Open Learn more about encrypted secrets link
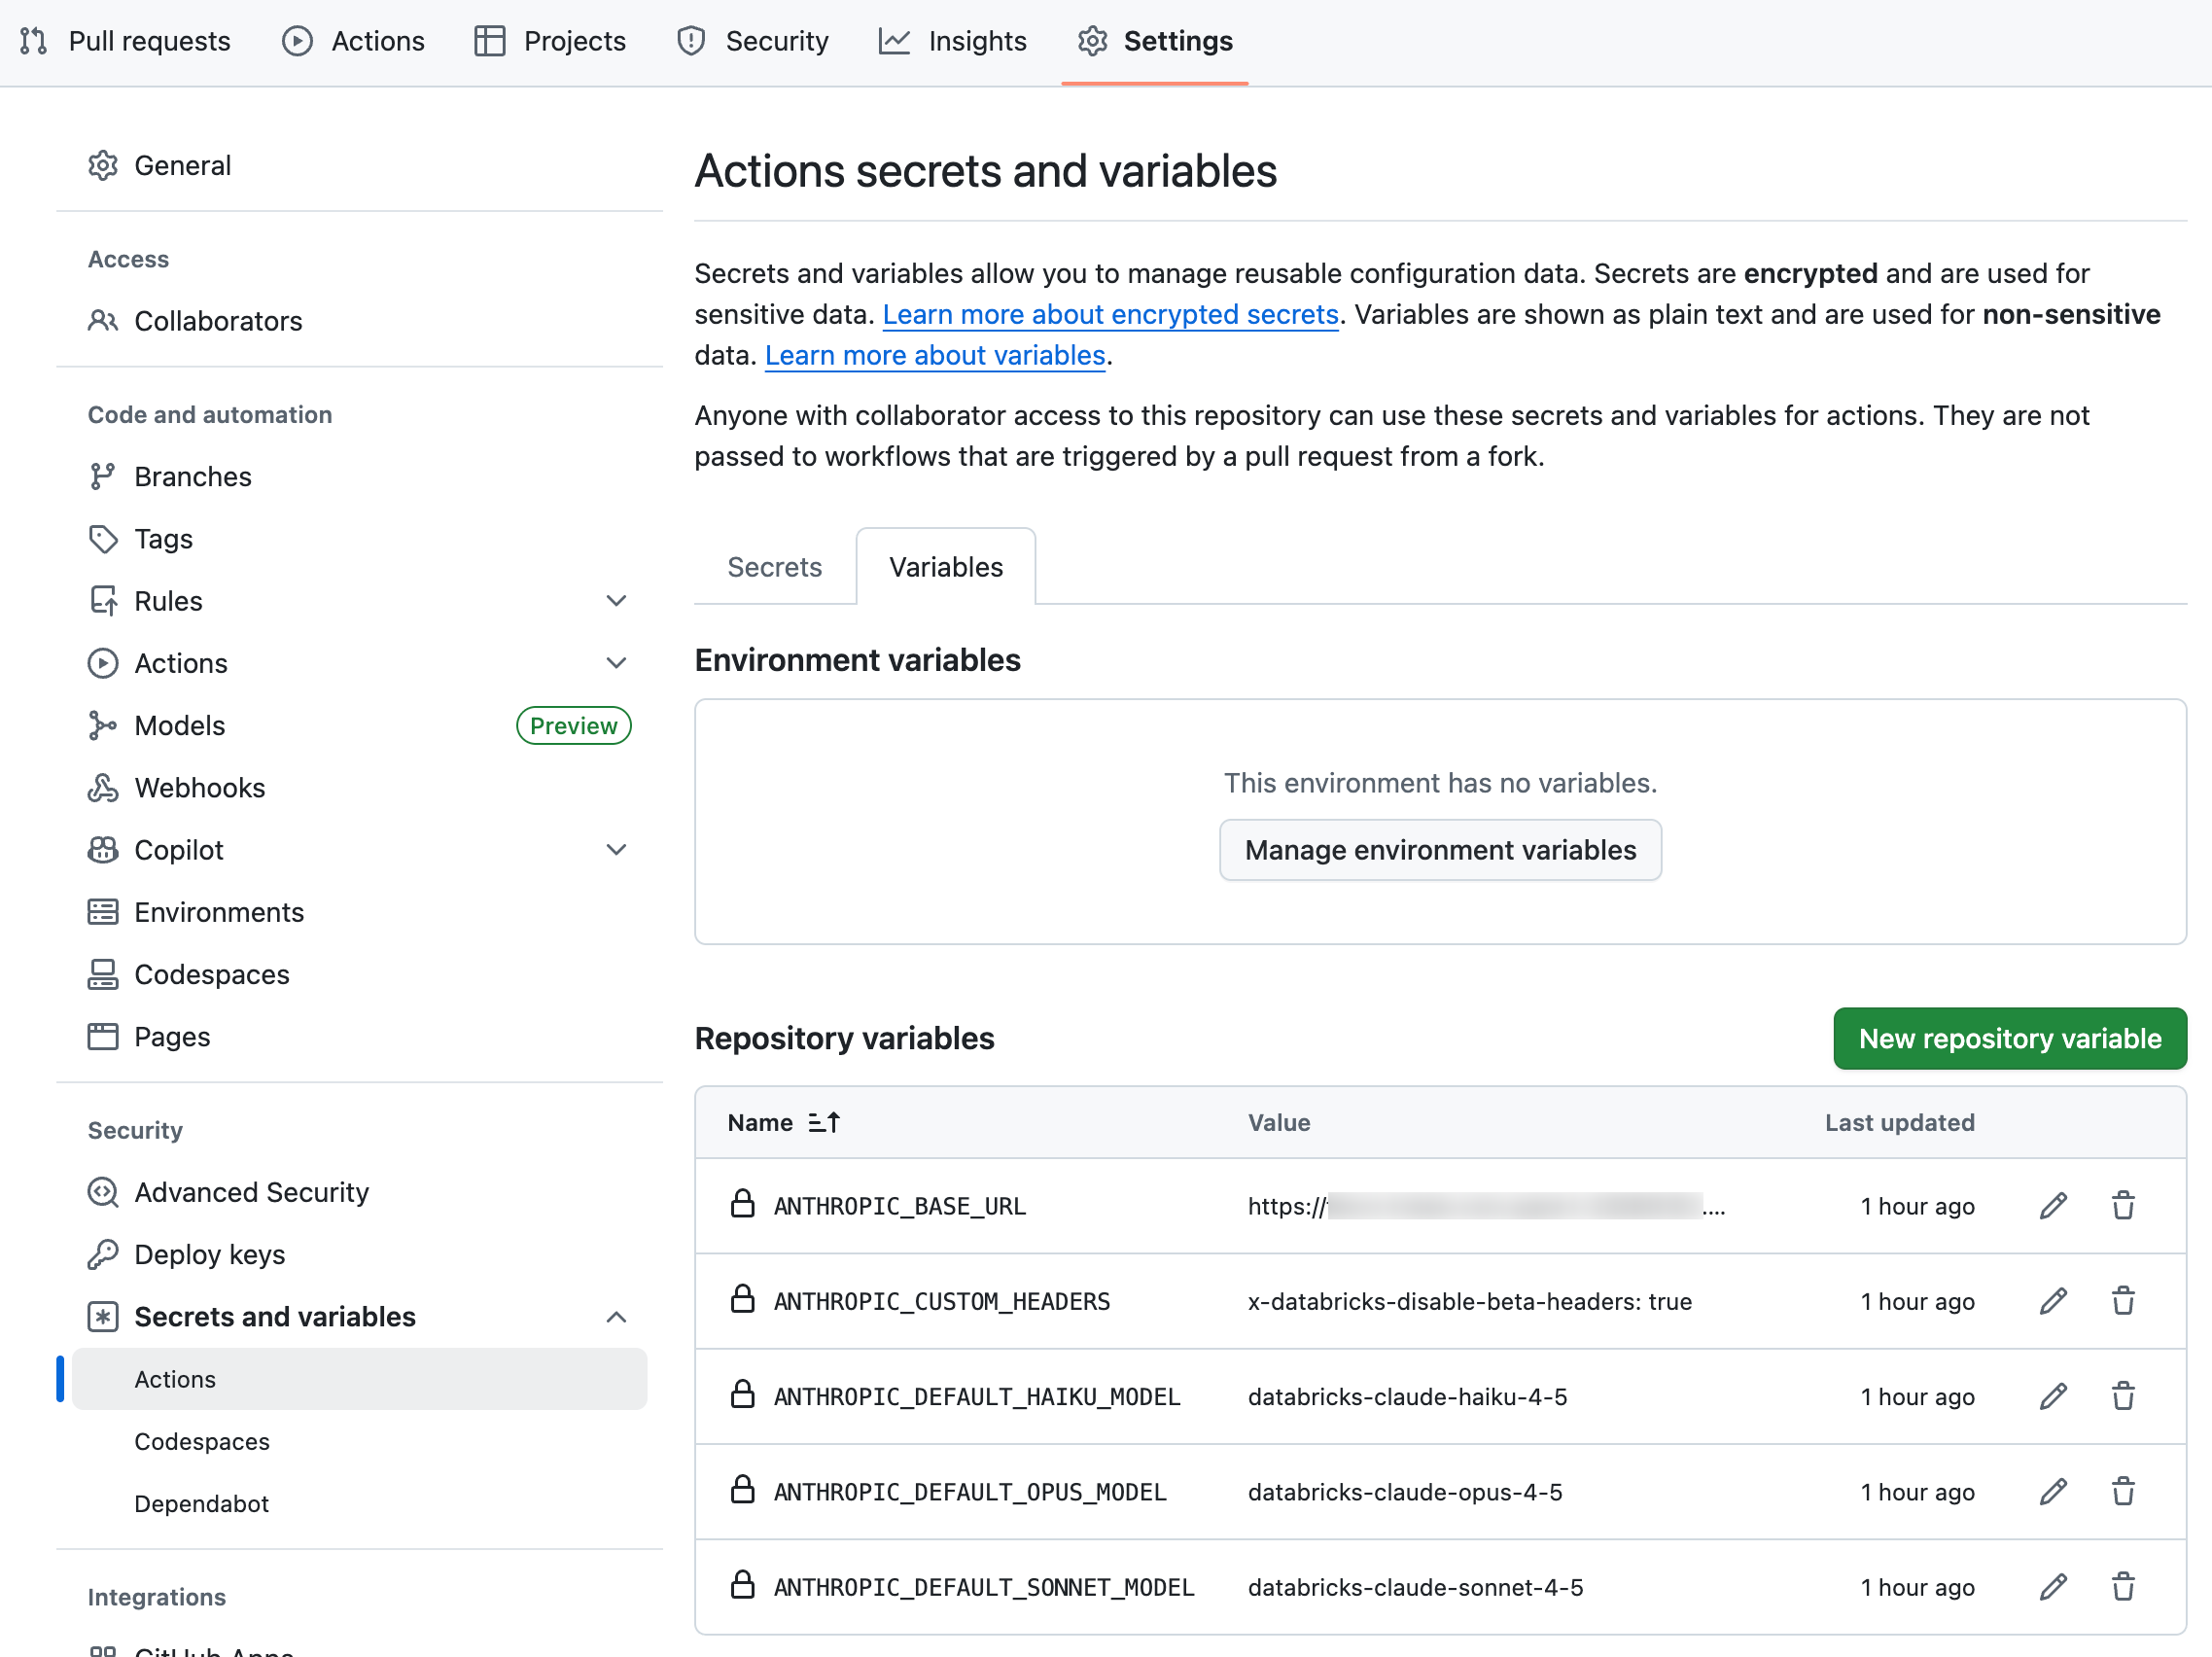Screen dimensions: 2212x1657 [1110, 314]
